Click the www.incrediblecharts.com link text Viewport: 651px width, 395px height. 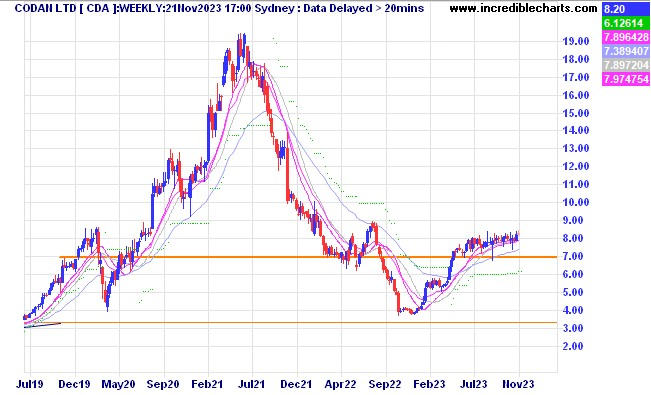(523, 8)
